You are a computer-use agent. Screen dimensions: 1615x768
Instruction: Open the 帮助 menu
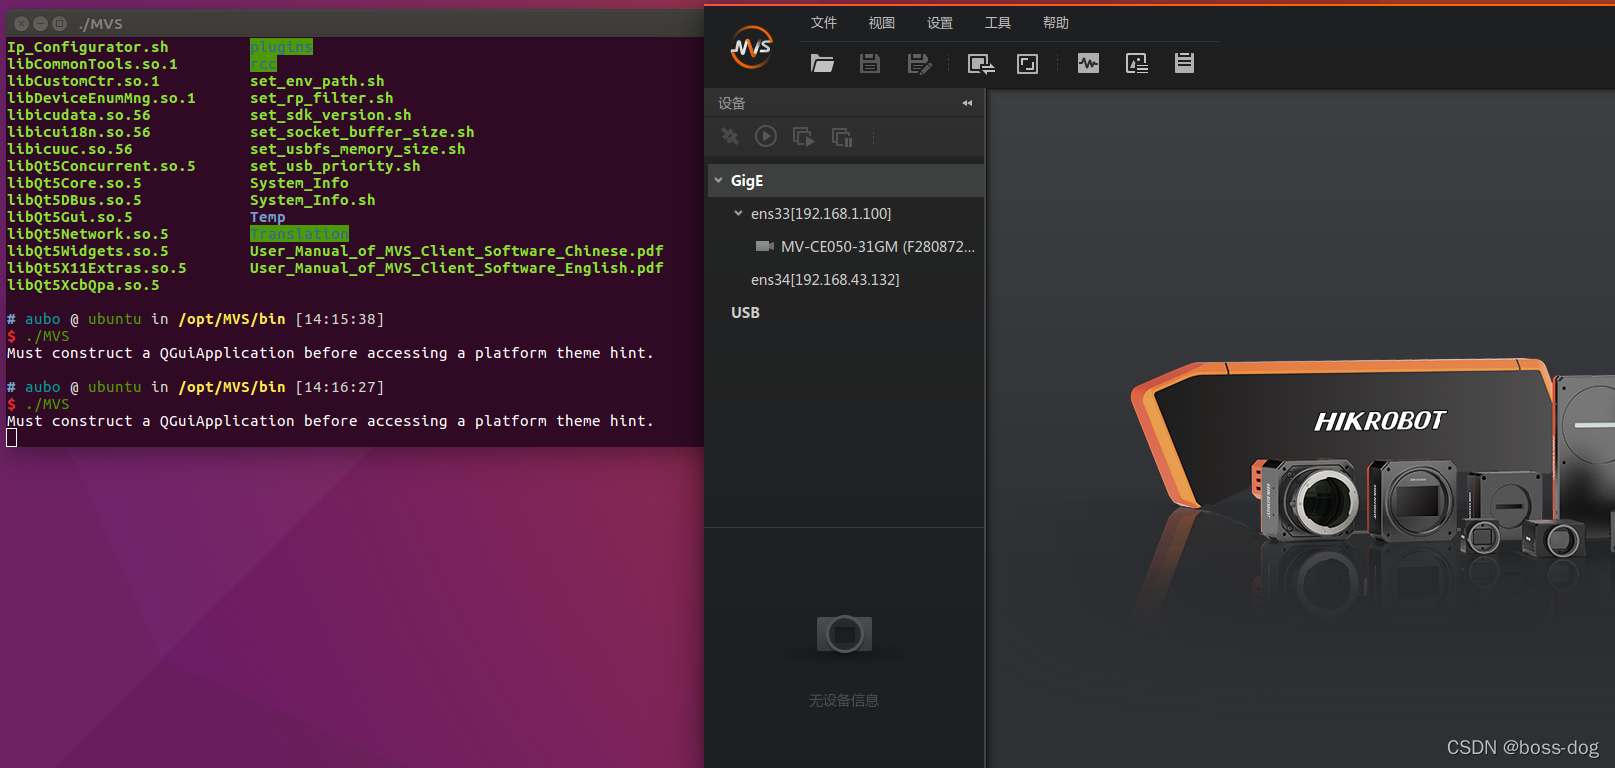(1056, 23)
